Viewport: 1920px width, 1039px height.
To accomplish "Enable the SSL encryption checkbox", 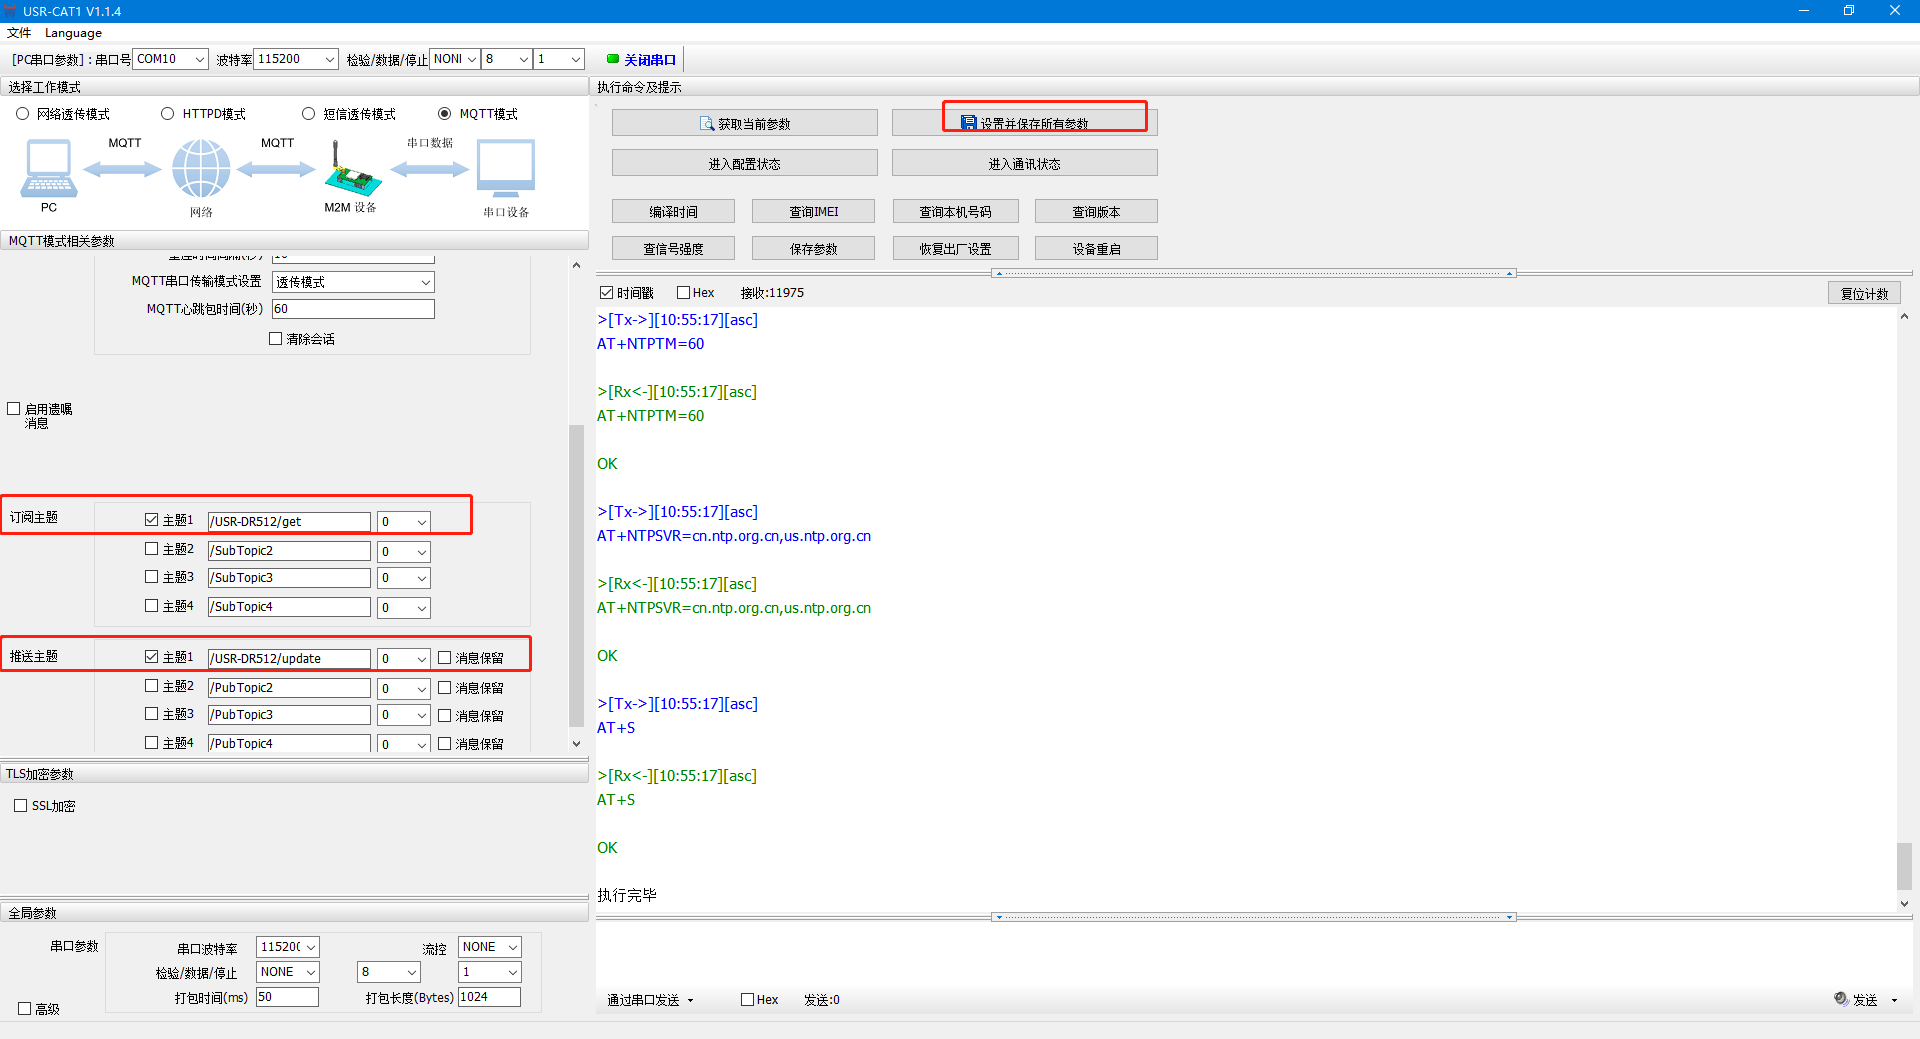I will click(x=20, y=806).
